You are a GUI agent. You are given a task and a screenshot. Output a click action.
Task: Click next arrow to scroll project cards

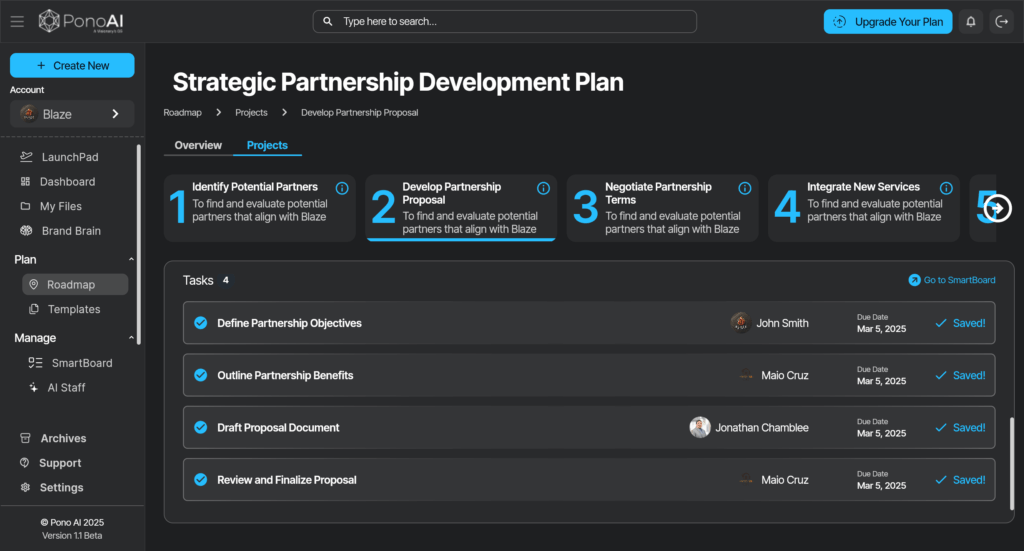(x=997, y=208)
